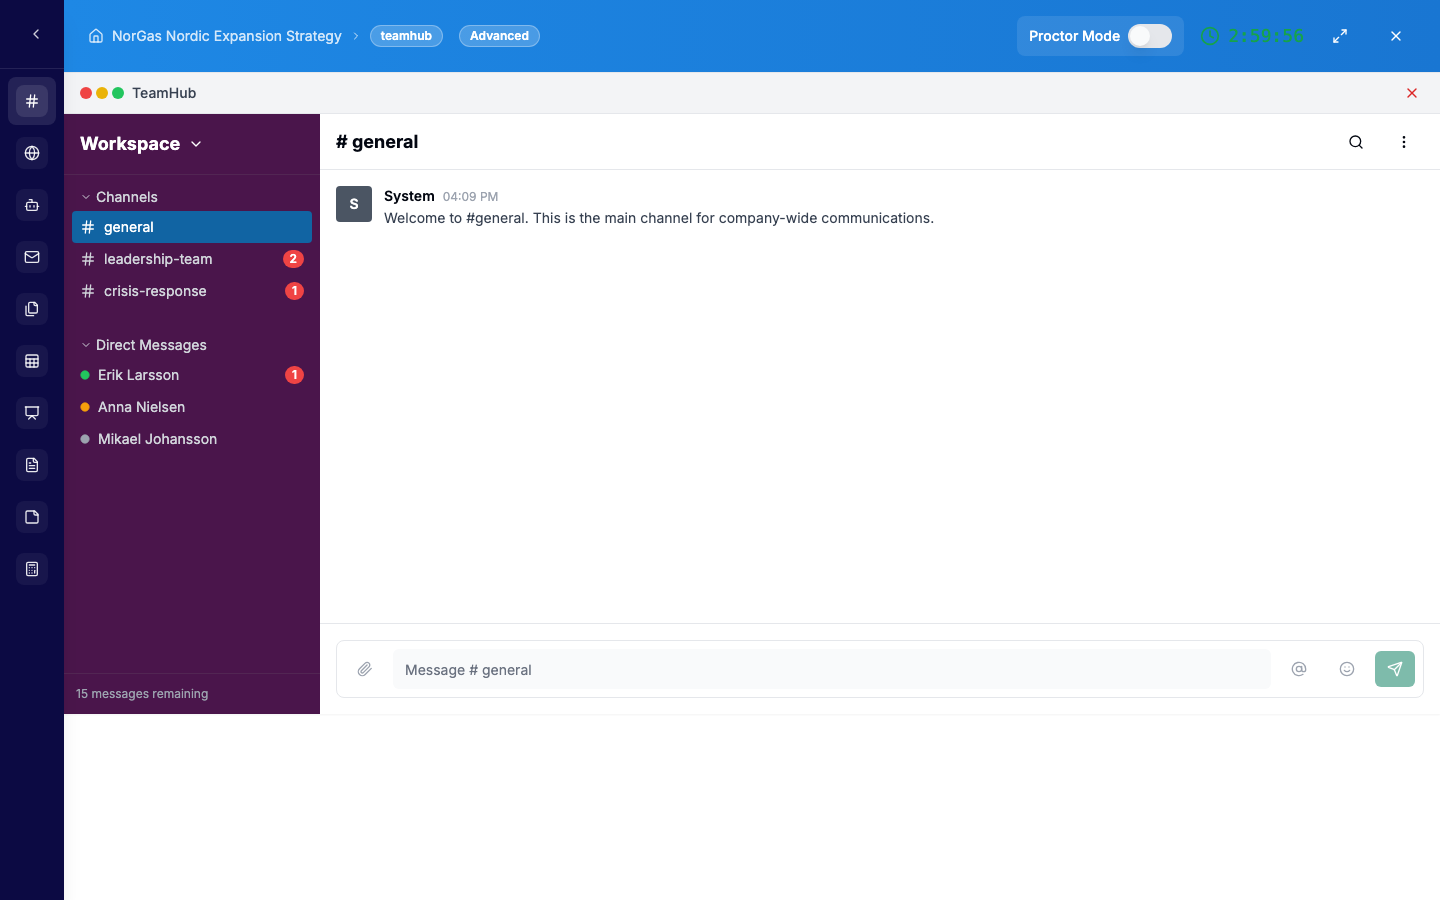This screenshot has width=1440, height=900.
Task: Open the spreadsheet grid icon in left rail
Action: click(32, 361)
